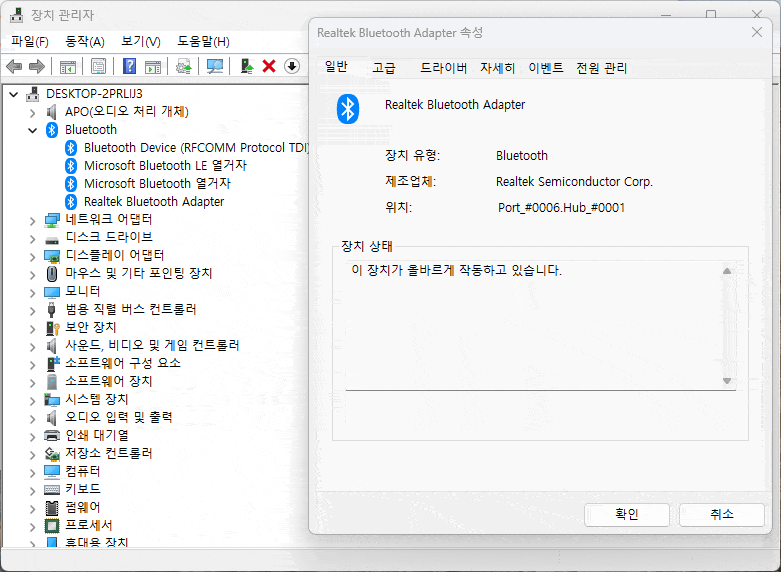781x572 pixels.
Task: Switch to the 전원 관리 tab
Action: tap(601, 68)
